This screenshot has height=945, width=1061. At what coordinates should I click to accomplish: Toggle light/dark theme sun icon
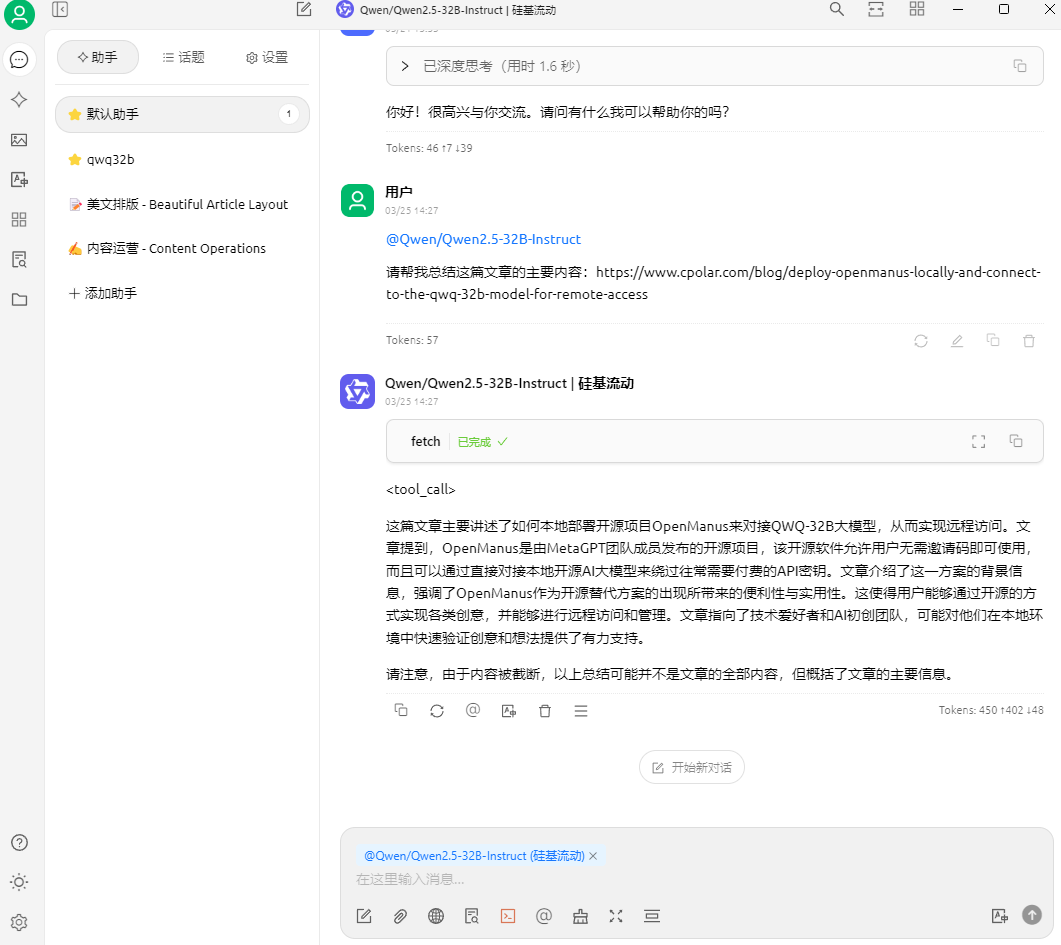(x=19, y=882)
